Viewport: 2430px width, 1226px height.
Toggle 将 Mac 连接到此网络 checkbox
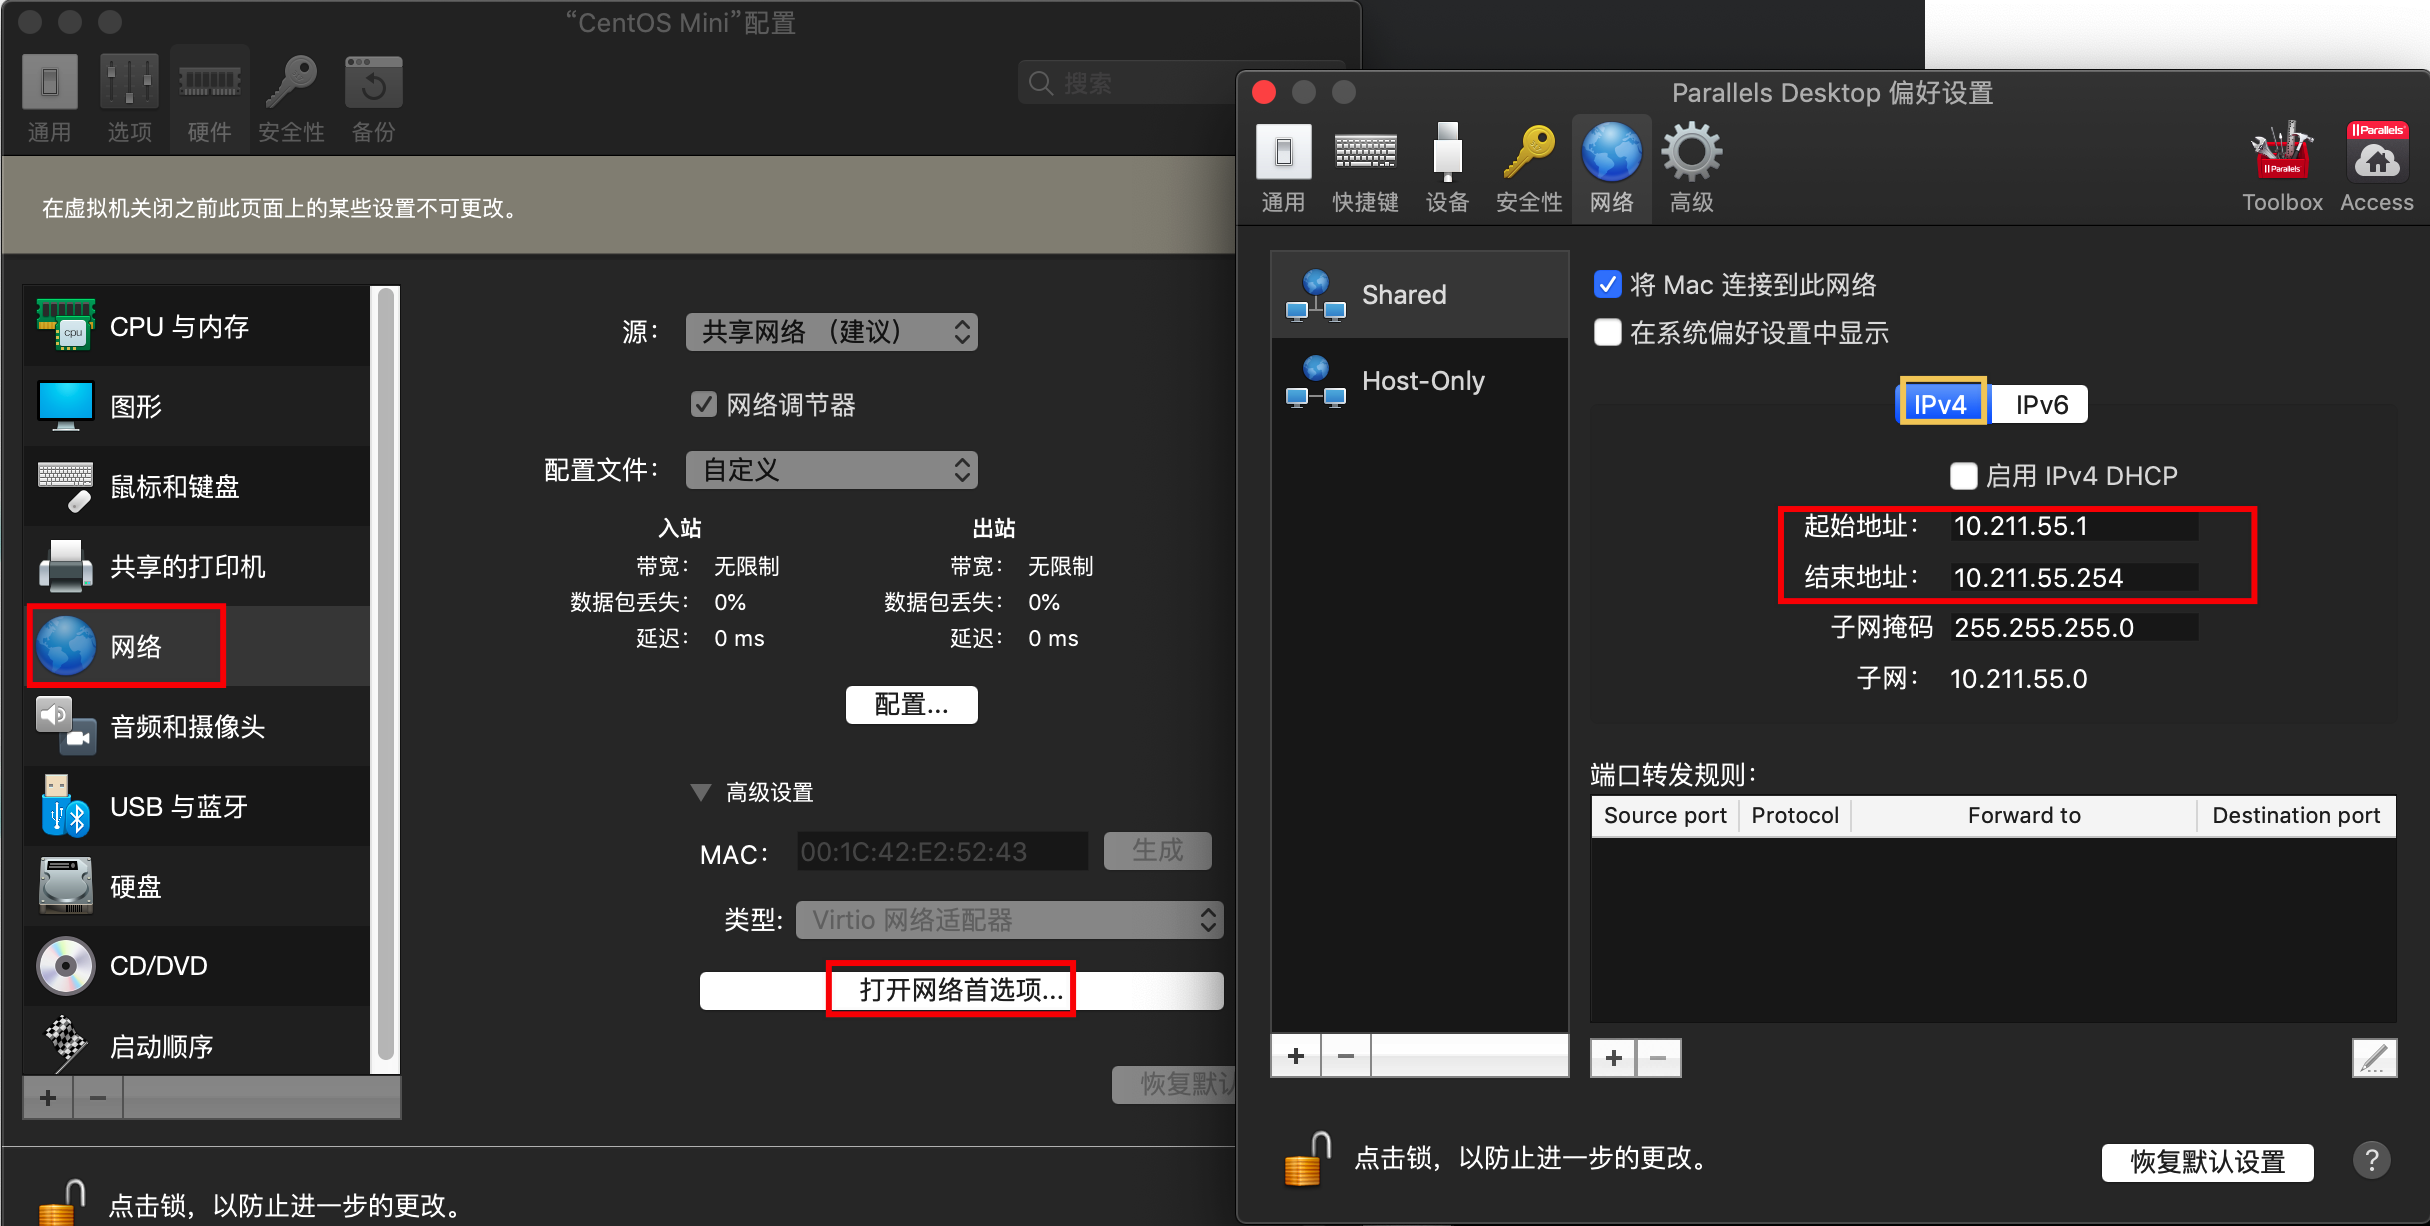point(1607,284)
